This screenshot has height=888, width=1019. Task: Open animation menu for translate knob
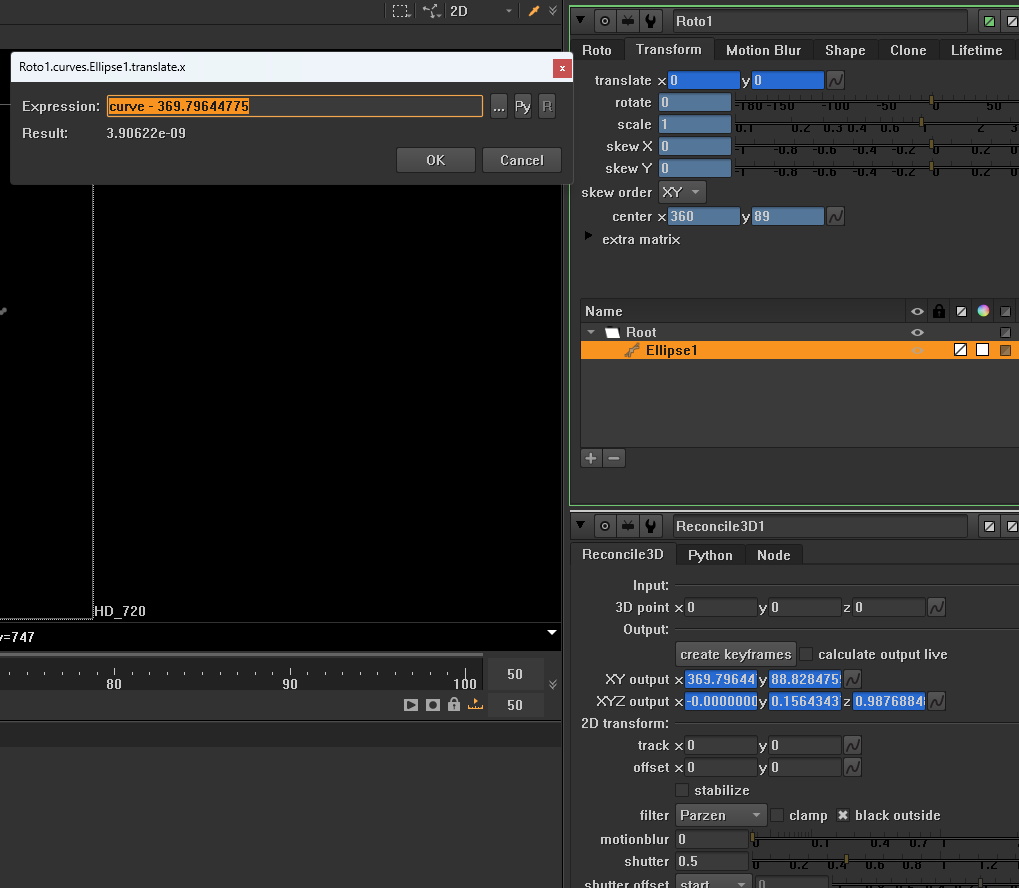click(836, 81)
